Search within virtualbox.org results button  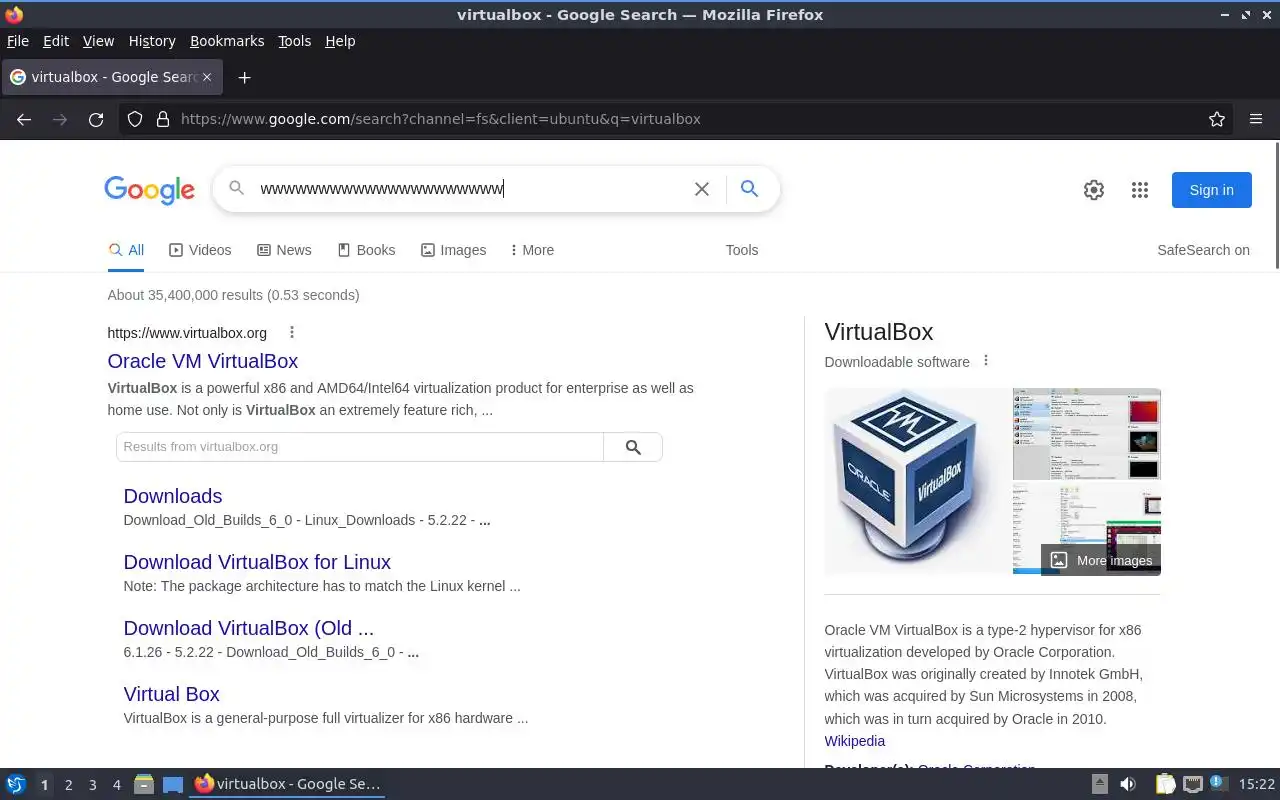(633, 447)
